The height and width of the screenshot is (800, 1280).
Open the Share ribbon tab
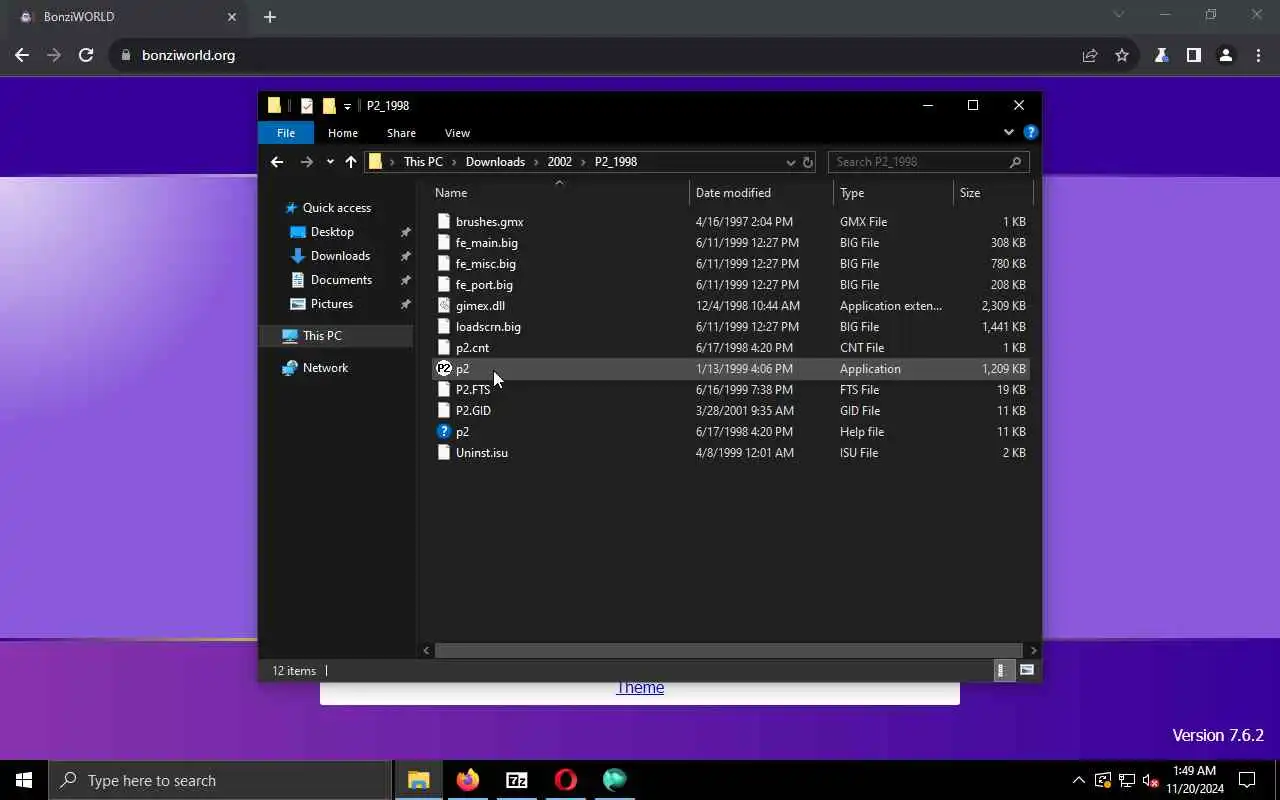(x=401, y=133)
